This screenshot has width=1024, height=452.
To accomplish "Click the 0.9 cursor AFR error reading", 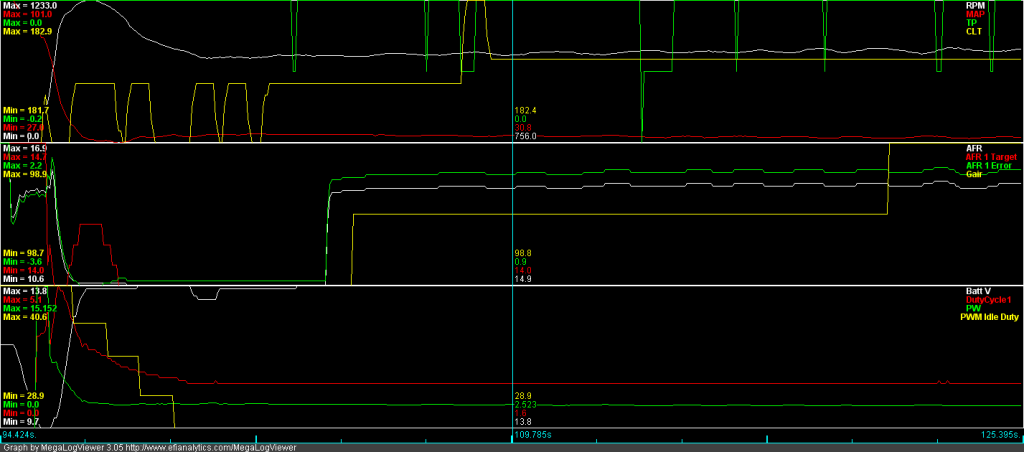I will [x=521, y=261].
